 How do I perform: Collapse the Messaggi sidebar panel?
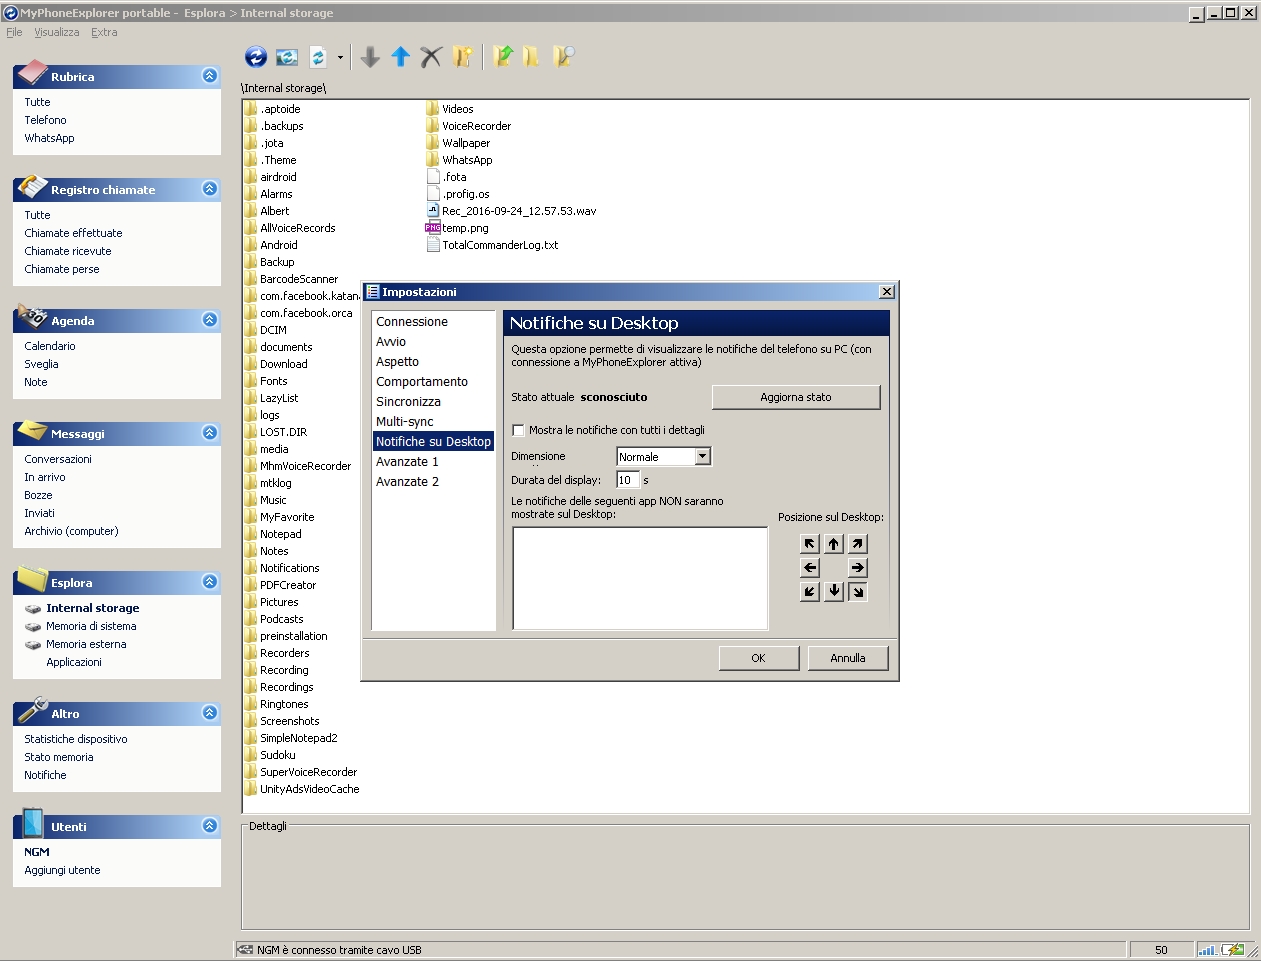(x=209, y=433)
